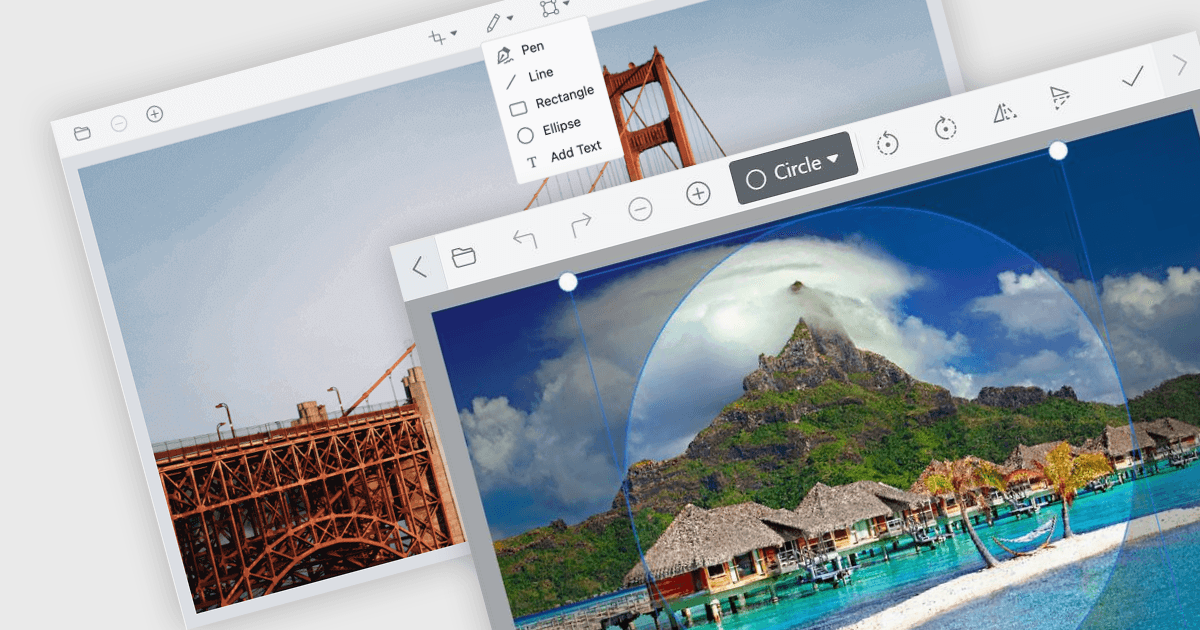
Task: Open the pencil draw dropdown in the back window
Action: 499,21
